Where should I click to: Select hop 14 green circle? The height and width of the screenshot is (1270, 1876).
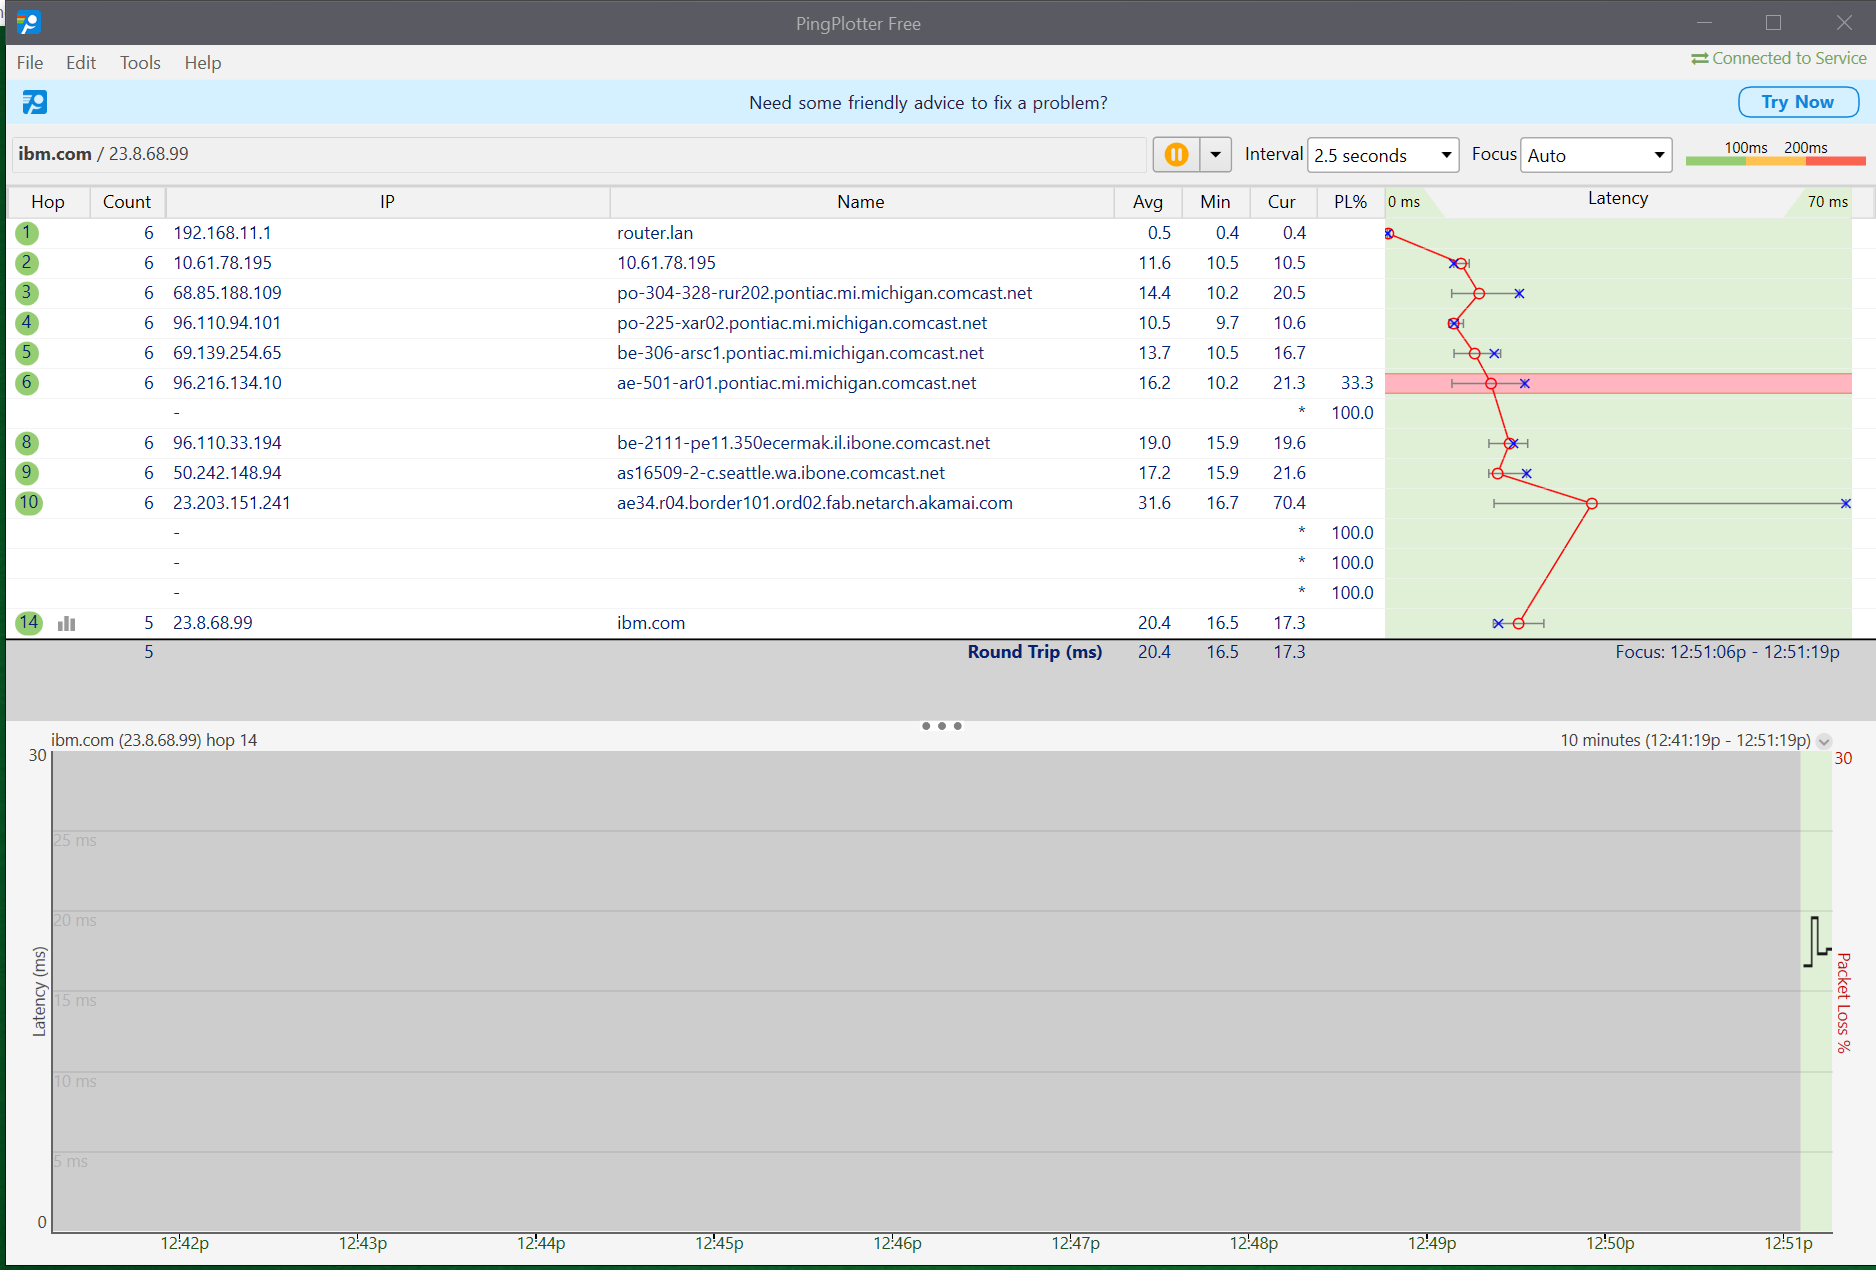(x=28, y=623)
